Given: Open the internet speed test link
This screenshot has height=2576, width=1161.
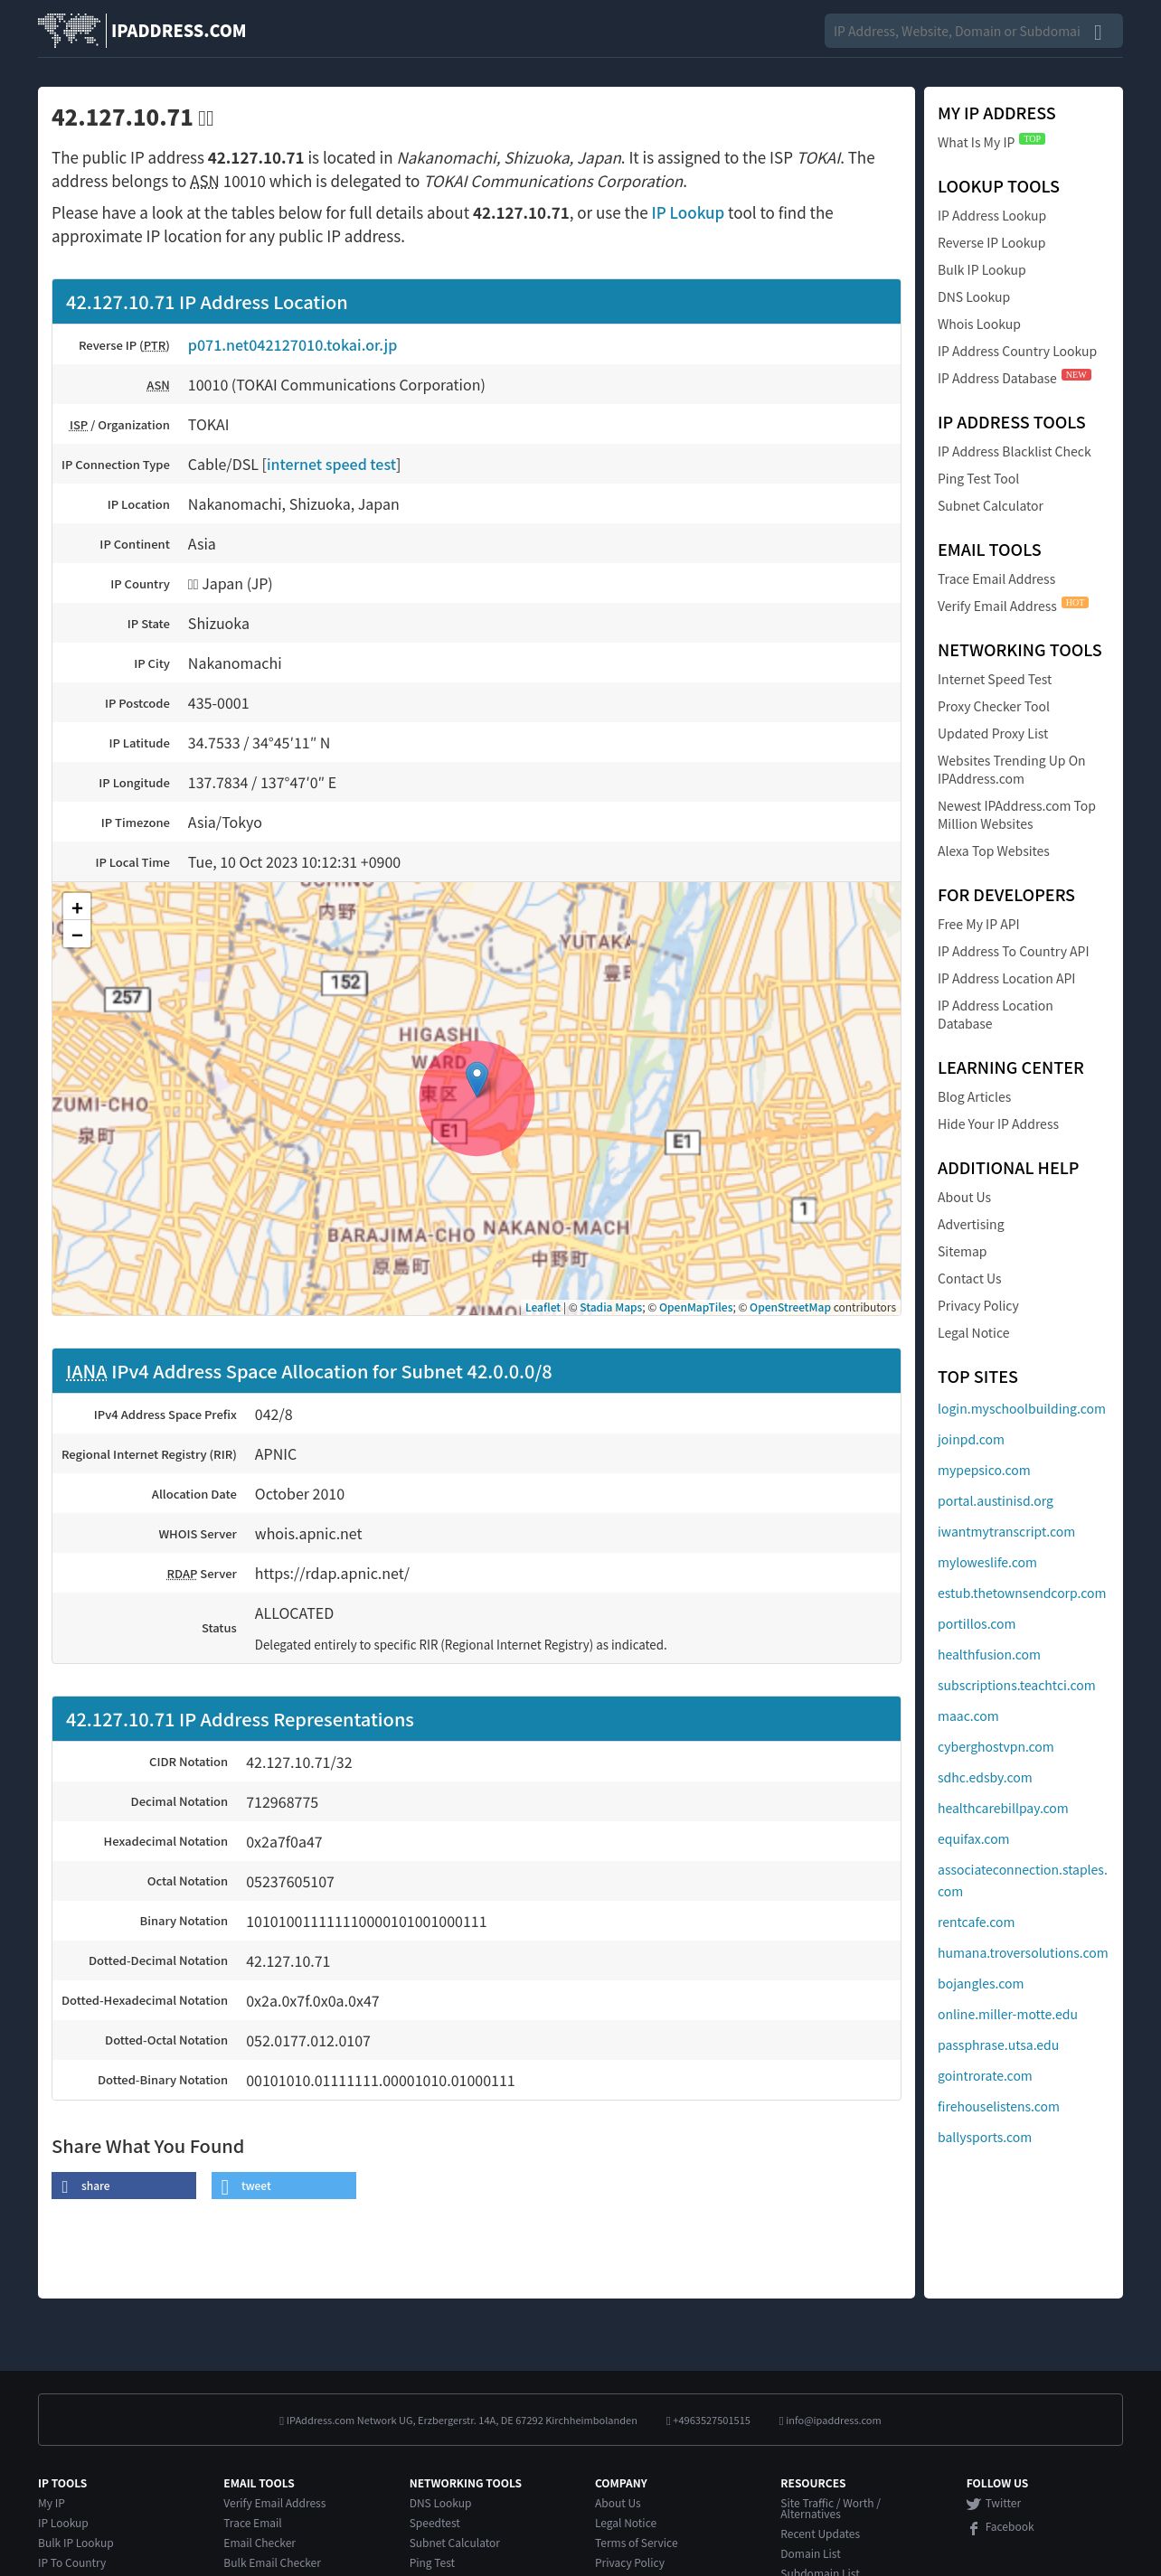Looking at the screenshot, I should pos(331,465).
